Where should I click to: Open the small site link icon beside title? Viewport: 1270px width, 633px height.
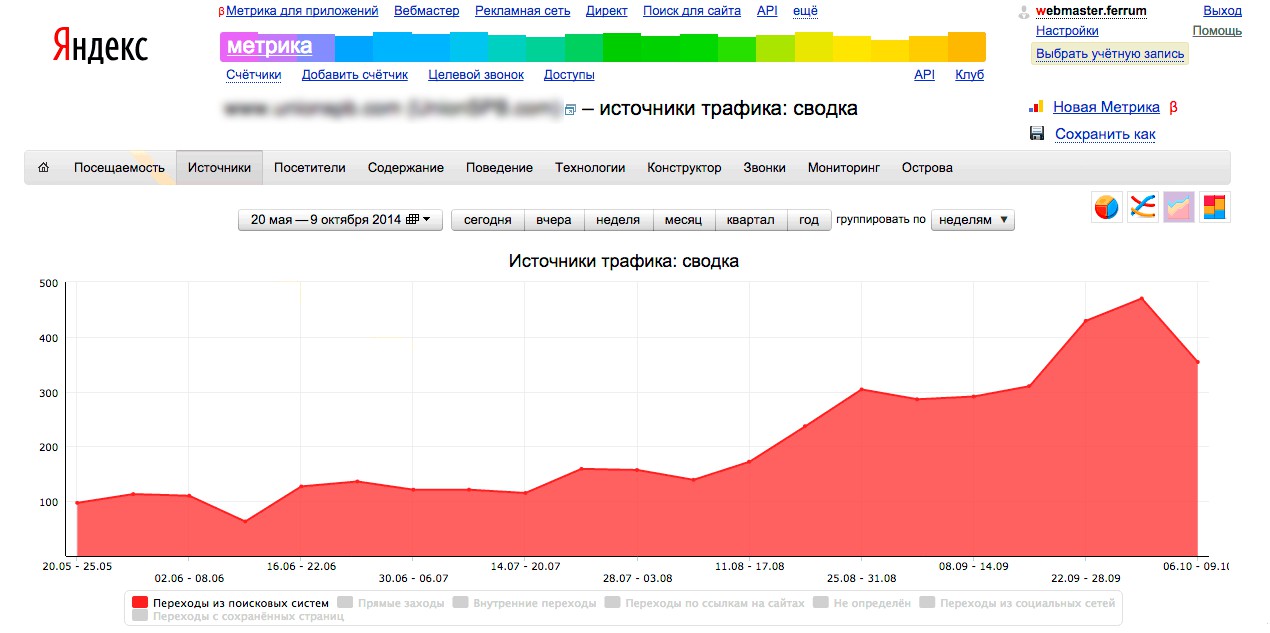point(570,110)
